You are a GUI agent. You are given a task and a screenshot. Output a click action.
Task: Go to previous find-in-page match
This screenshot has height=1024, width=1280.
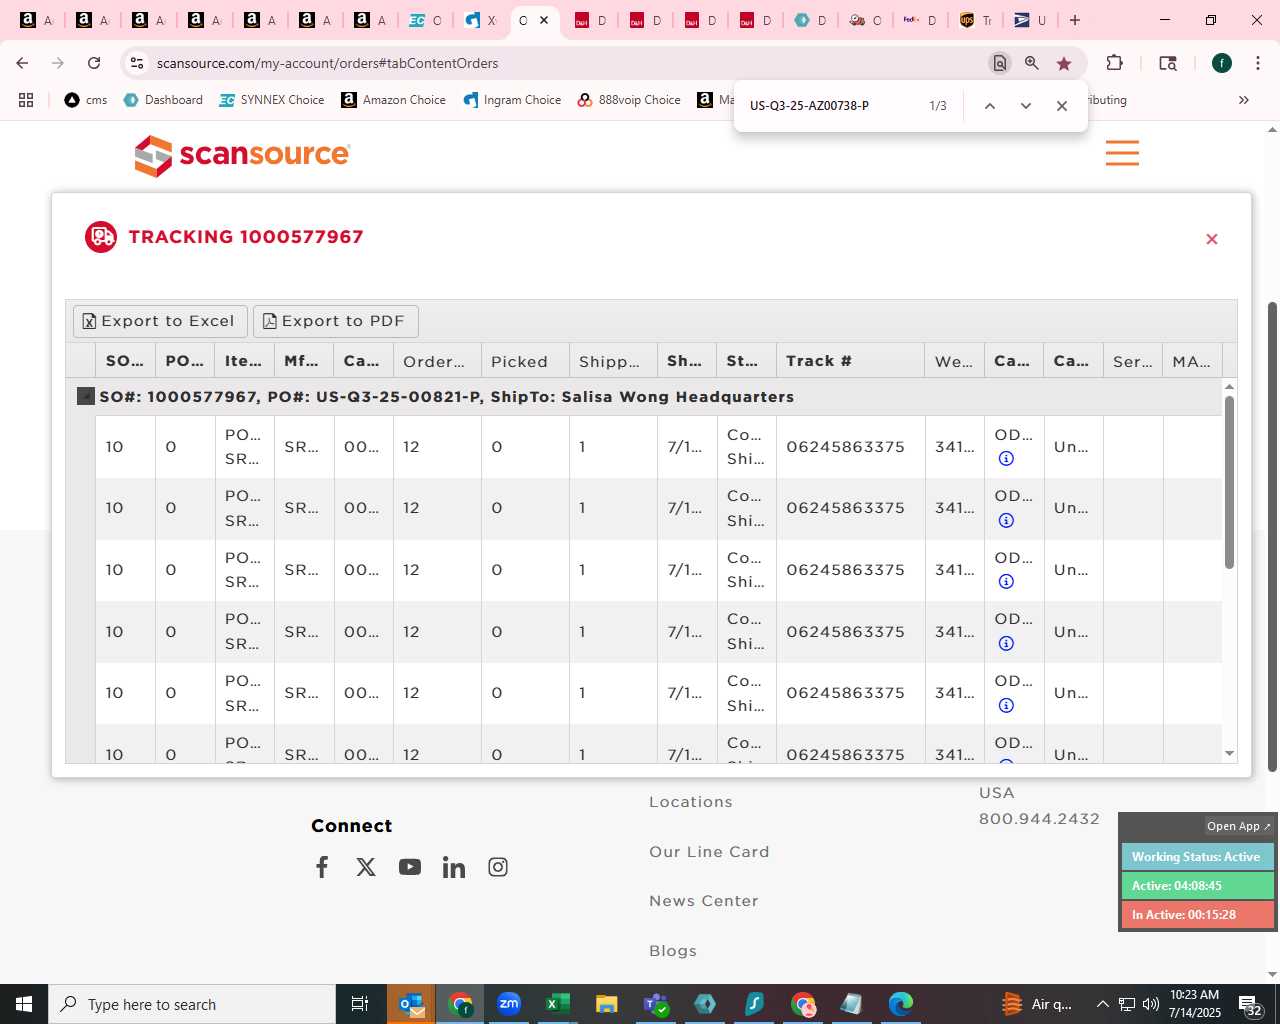[x=989, y=106]
